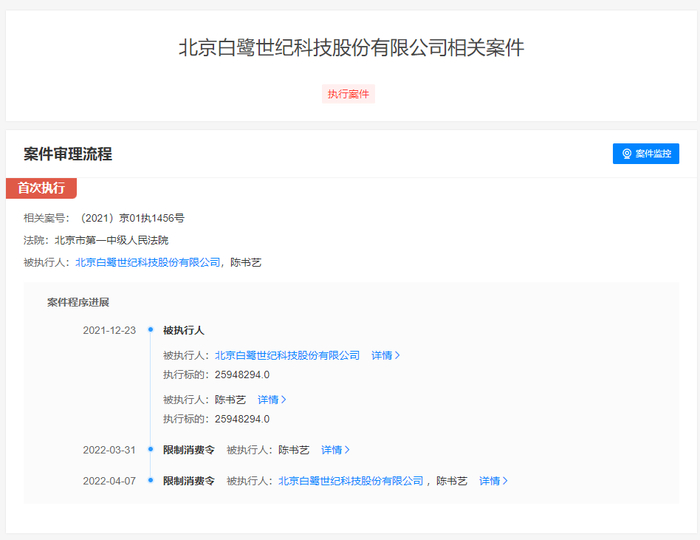Viewport: 700px width, 540px height.
Task: Click 限制消费令 label for 2022-04-07
Action: point(188,481)
